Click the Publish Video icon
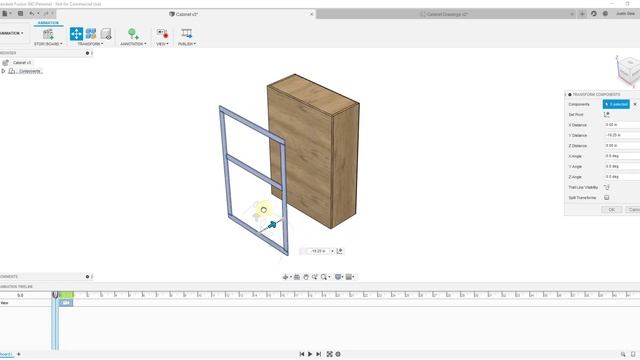The image size is (640, 360). click(x=187, y=34)
